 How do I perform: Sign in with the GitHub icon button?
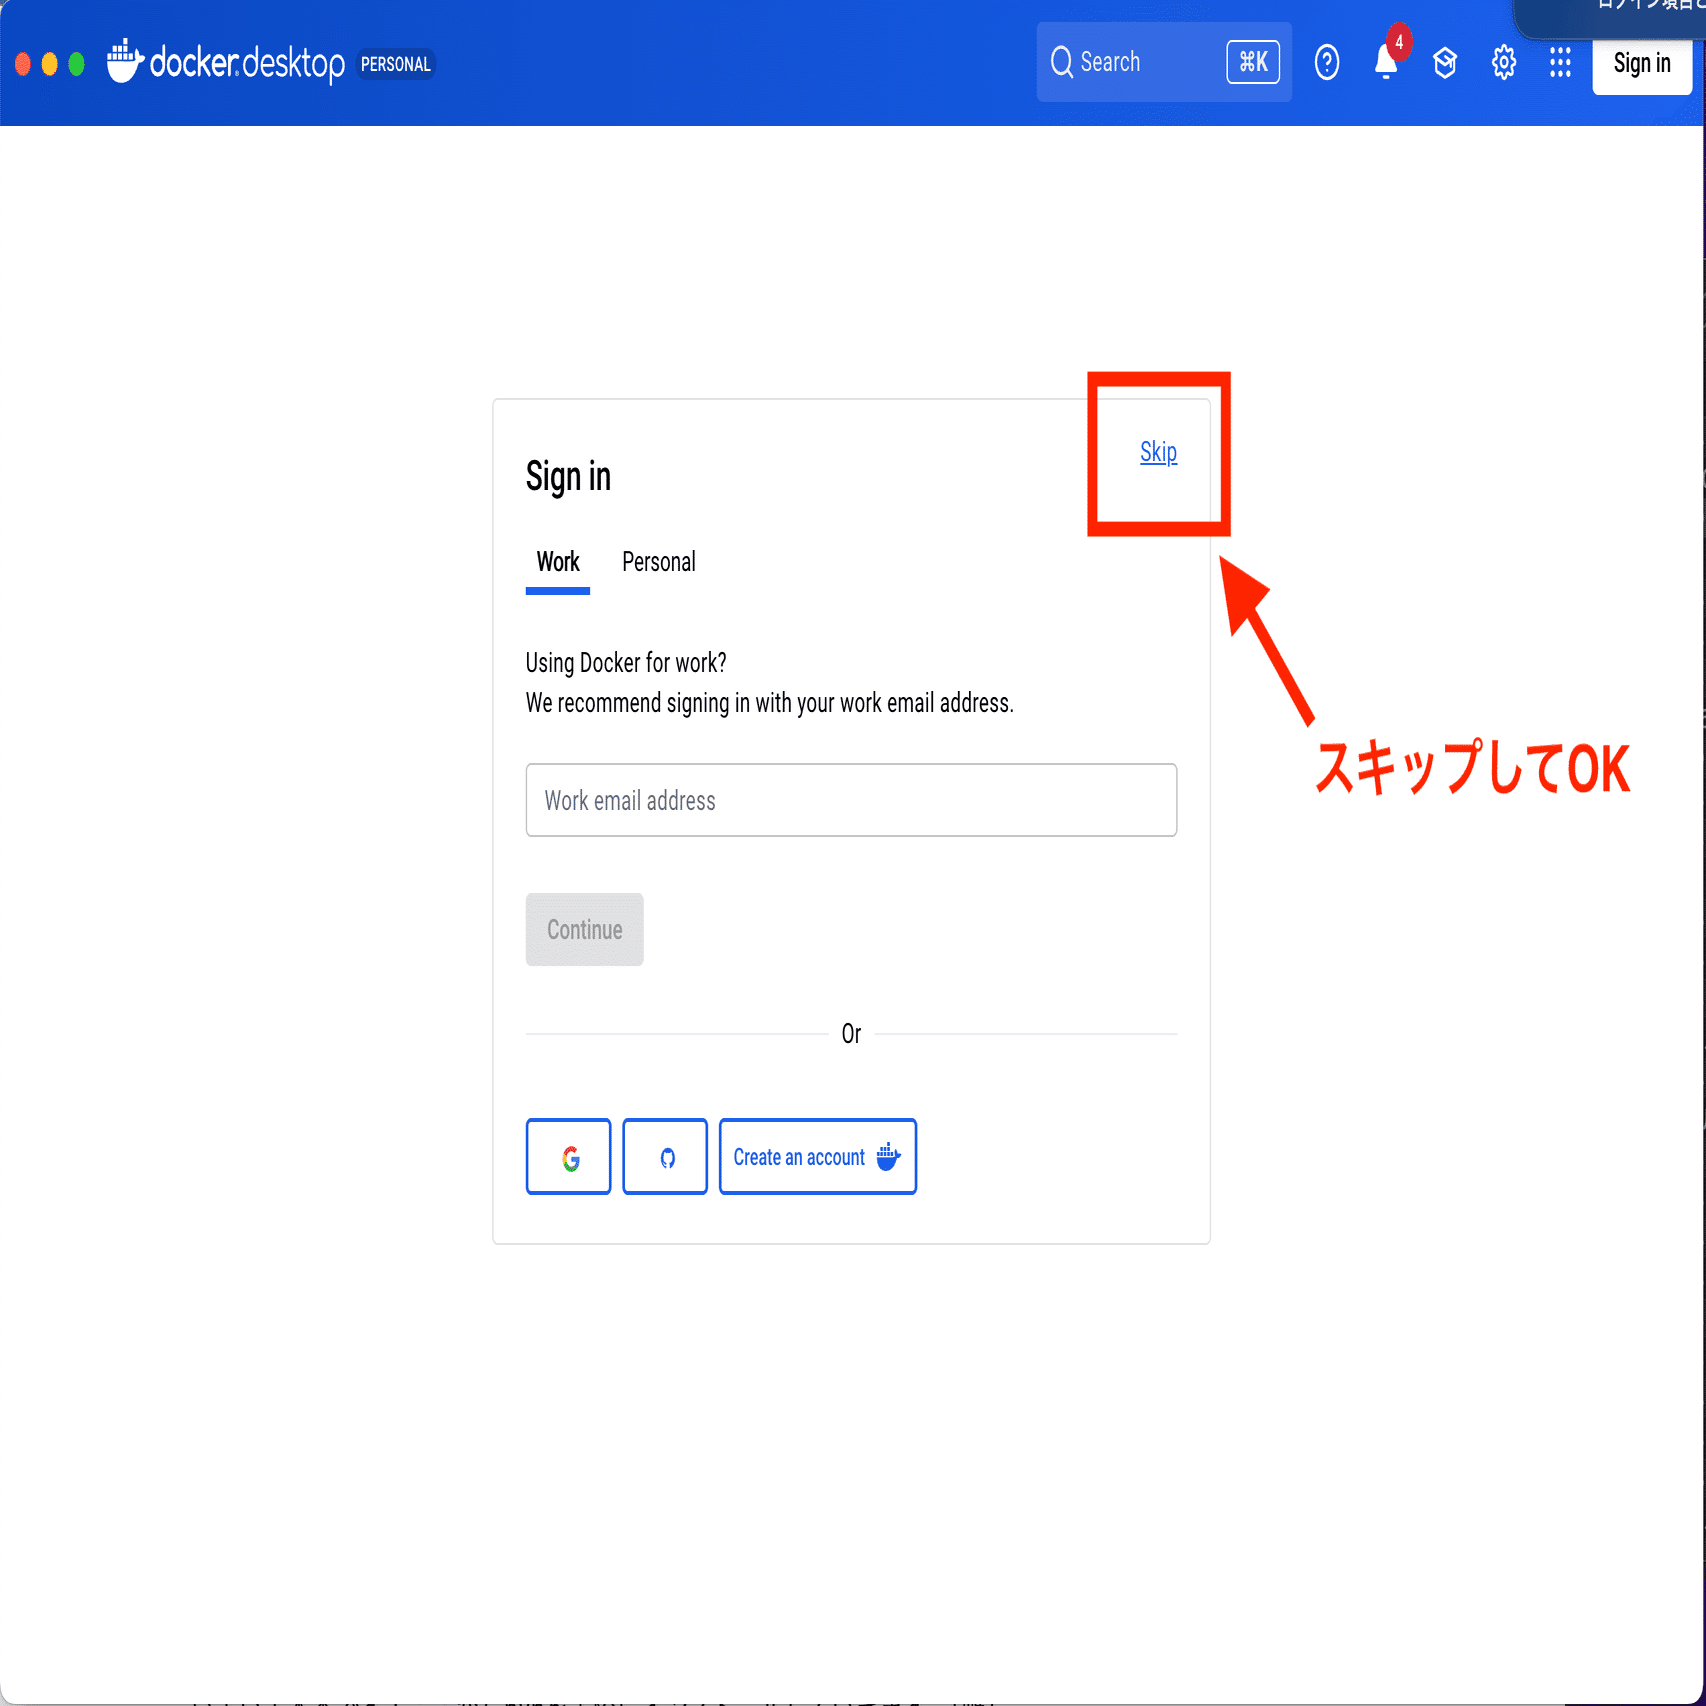665,1157
